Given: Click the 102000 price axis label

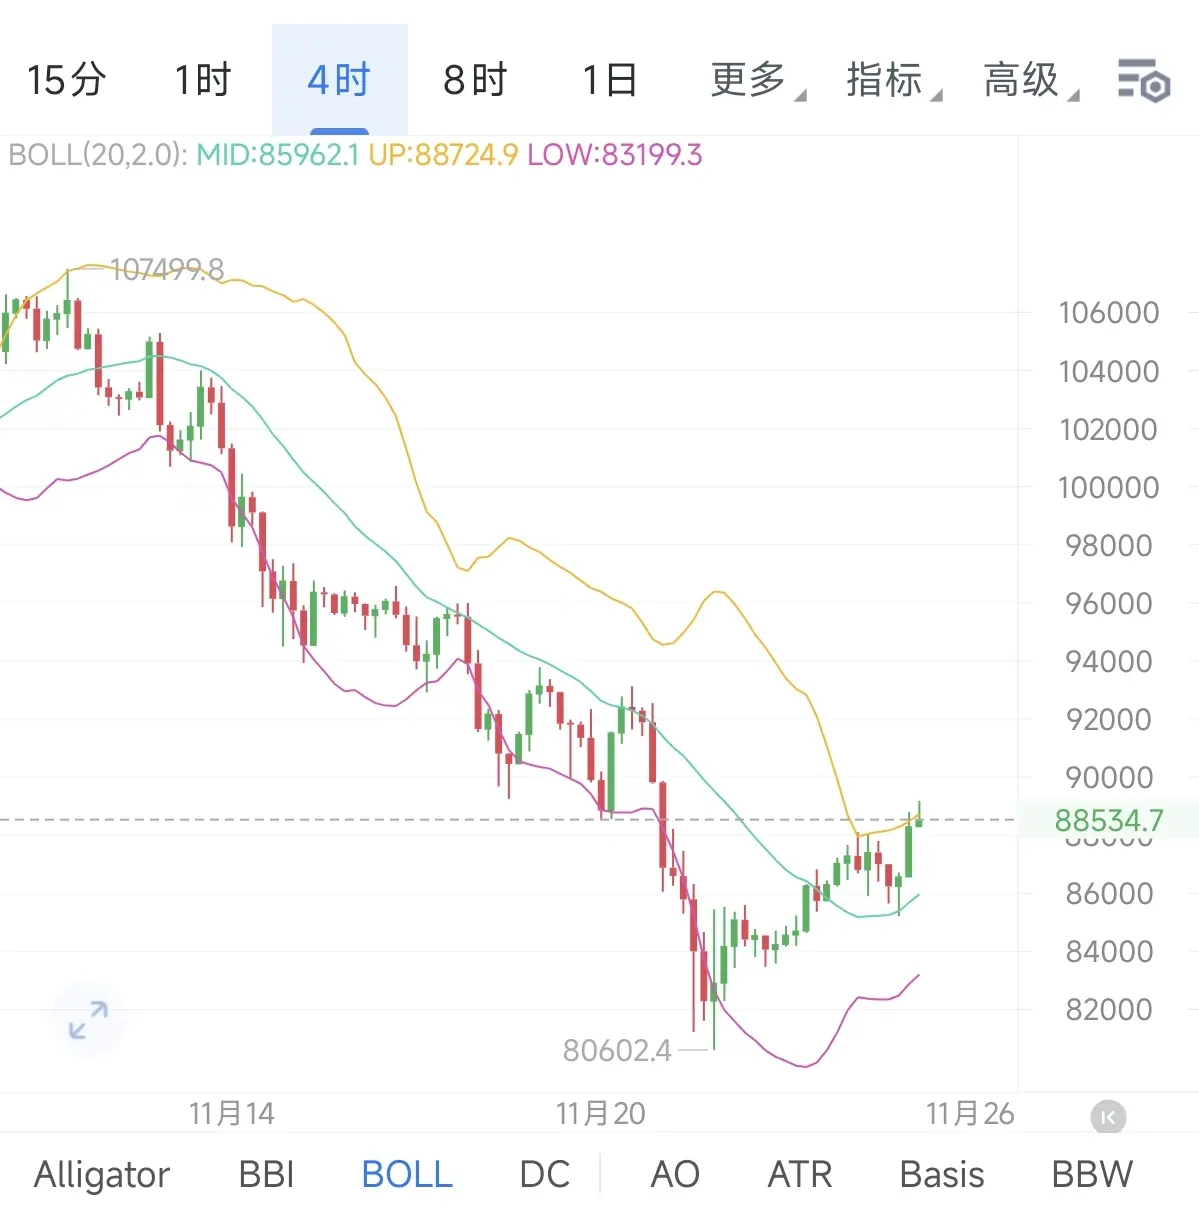Looking at the screenshot, I should (x=1109, y=429).
